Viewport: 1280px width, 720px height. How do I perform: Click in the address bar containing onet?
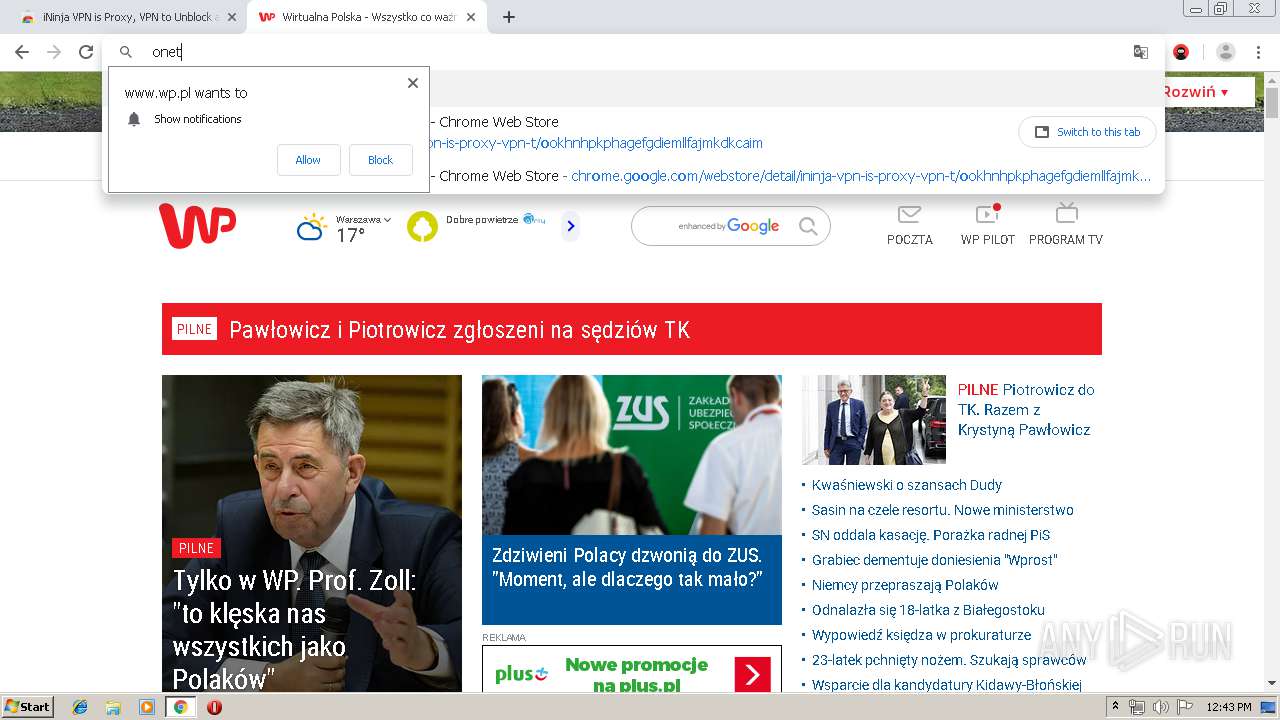630,52
